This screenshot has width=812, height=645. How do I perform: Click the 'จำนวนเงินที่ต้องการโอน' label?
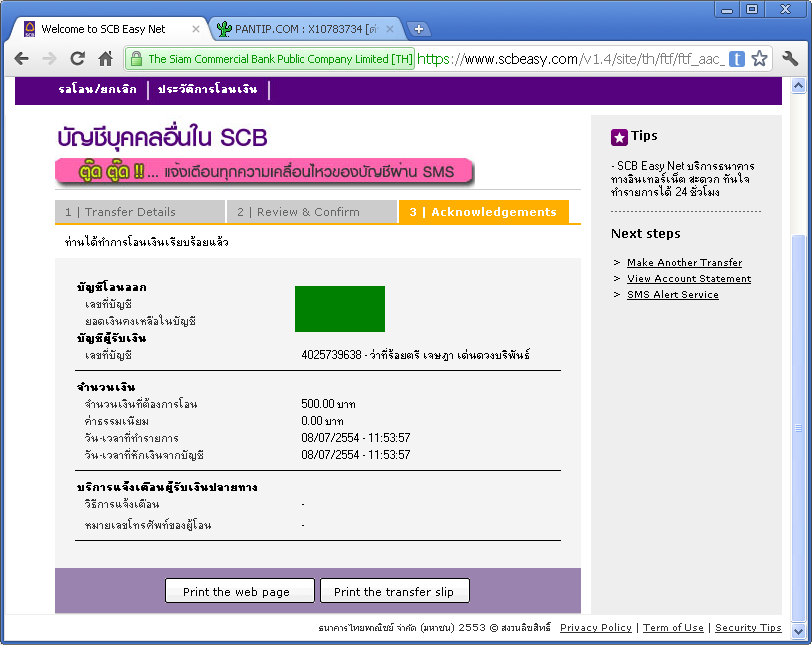coord(141,404)
